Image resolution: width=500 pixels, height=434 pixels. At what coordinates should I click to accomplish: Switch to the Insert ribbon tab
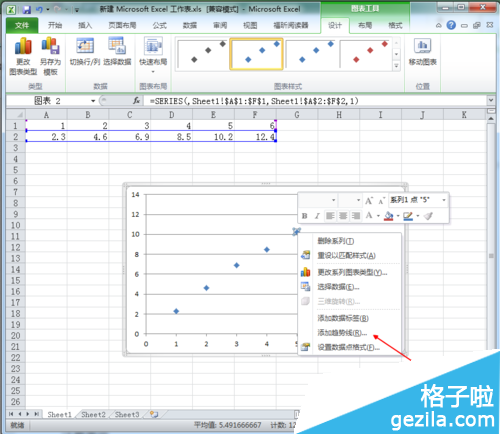pyautogui.click(x=85, y=25)
